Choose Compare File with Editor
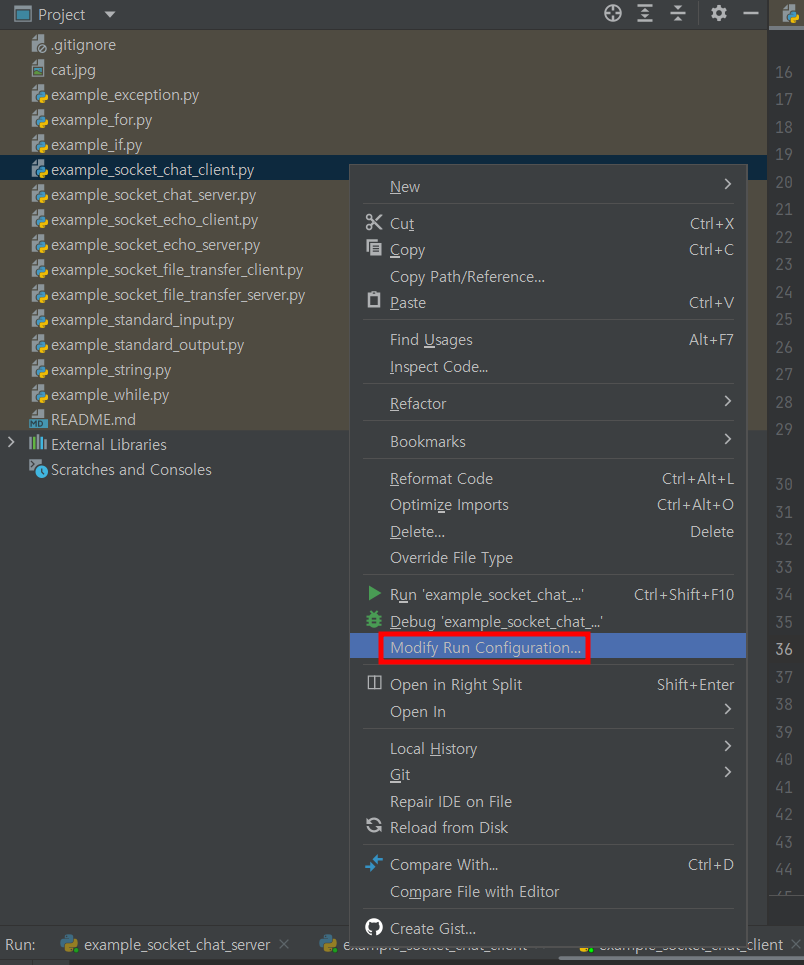This screenshot has width=804, height=965. [x=548, y=892]
